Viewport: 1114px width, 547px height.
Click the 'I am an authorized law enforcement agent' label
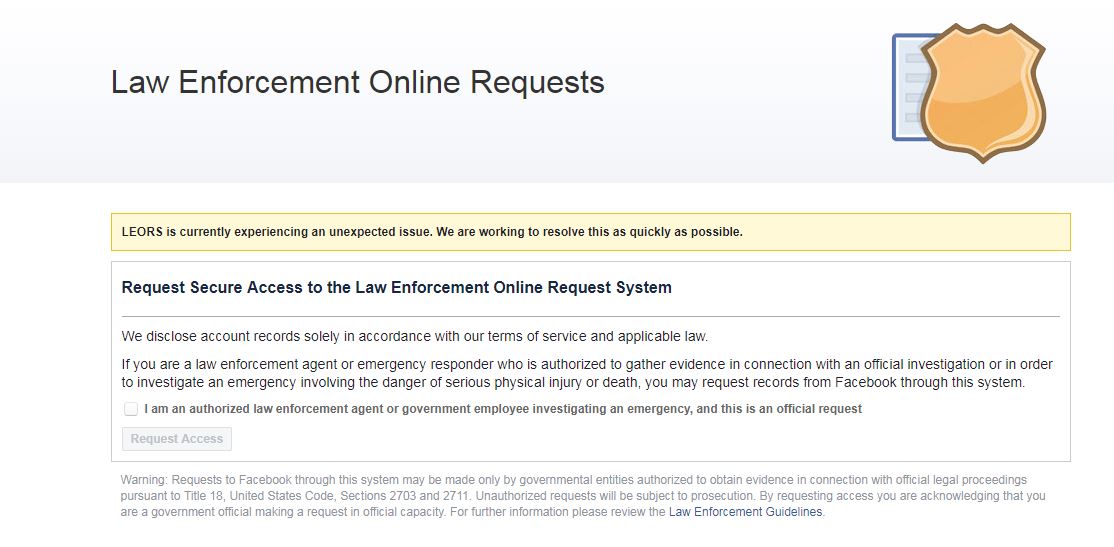[x=502, y=409]
